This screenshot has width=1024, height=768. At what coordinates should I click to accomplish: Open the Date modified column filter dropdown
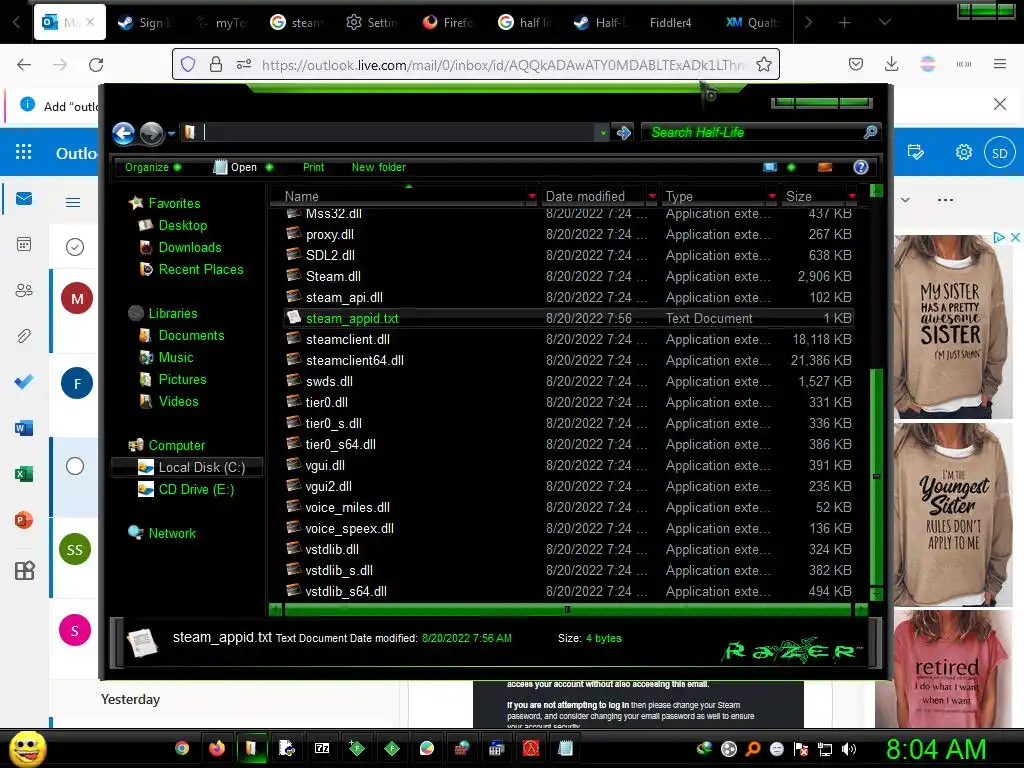pyautogui.click(x=652, y=196)
